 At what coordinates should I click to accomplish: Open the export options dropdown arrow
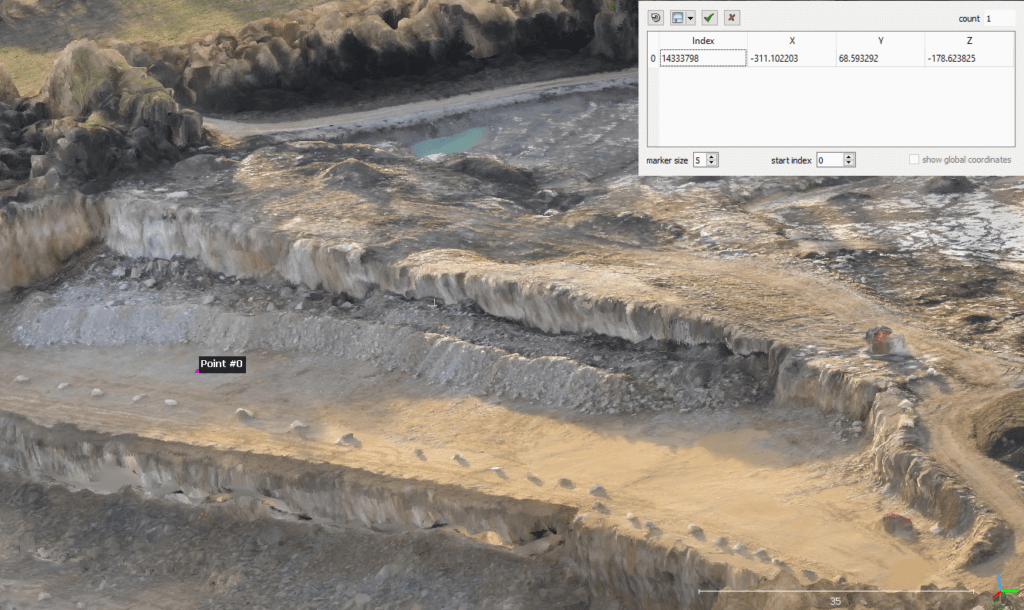[690, 16]
